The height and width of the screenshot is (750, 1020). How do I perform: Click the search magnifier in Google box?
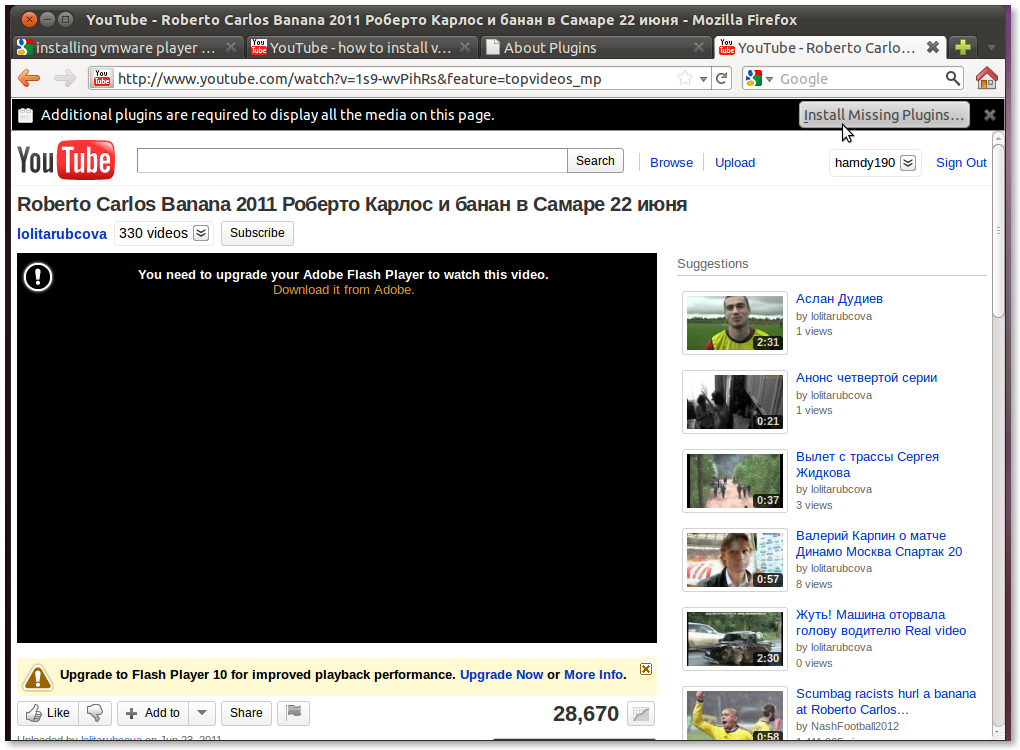952,78
